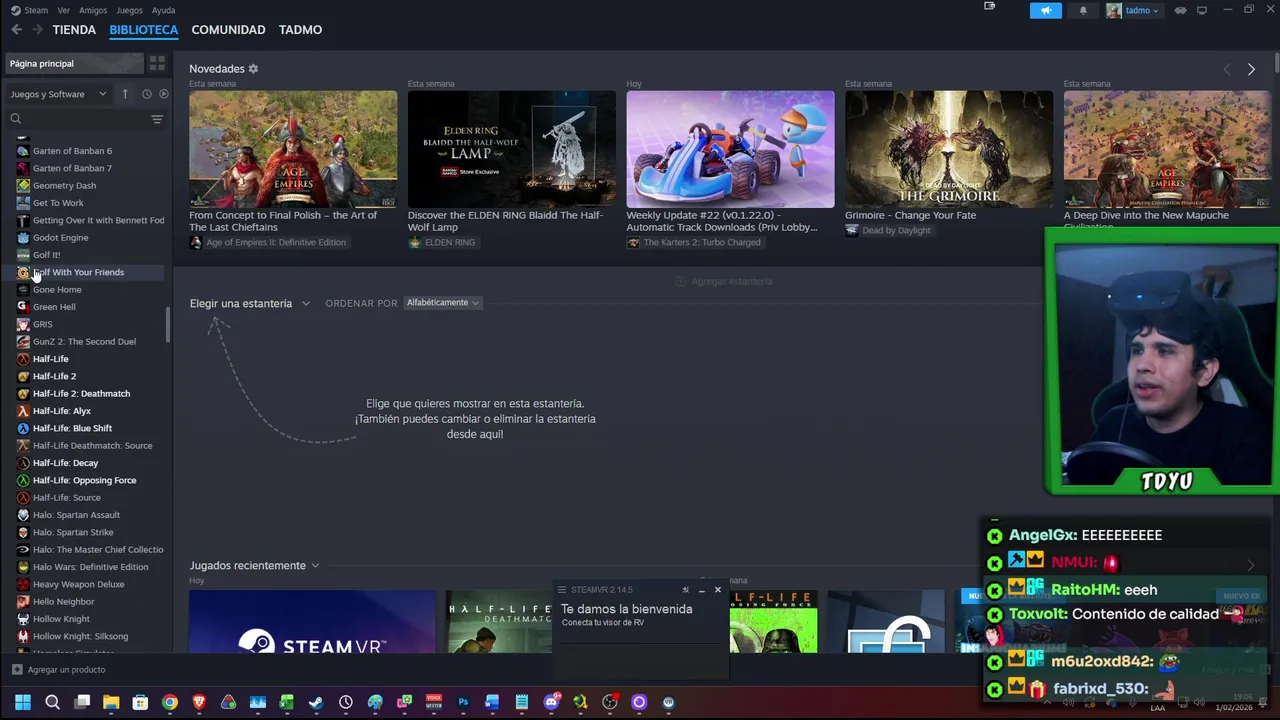Click the VR headset icon in title bar
Viewport: 1280px width, 720px height.
point(1180,10)
